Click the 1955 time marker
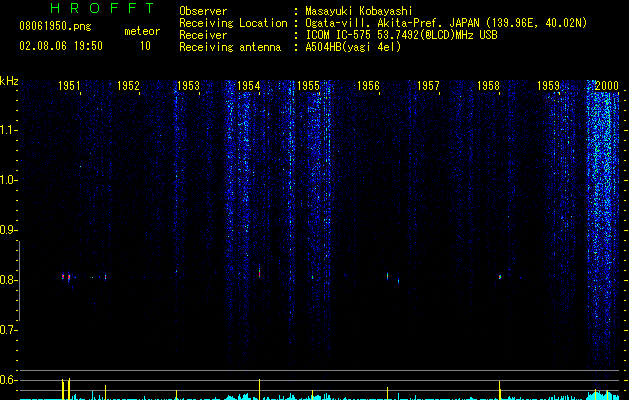Viewport: 629px width, 400px height. (x=308, y=86)
